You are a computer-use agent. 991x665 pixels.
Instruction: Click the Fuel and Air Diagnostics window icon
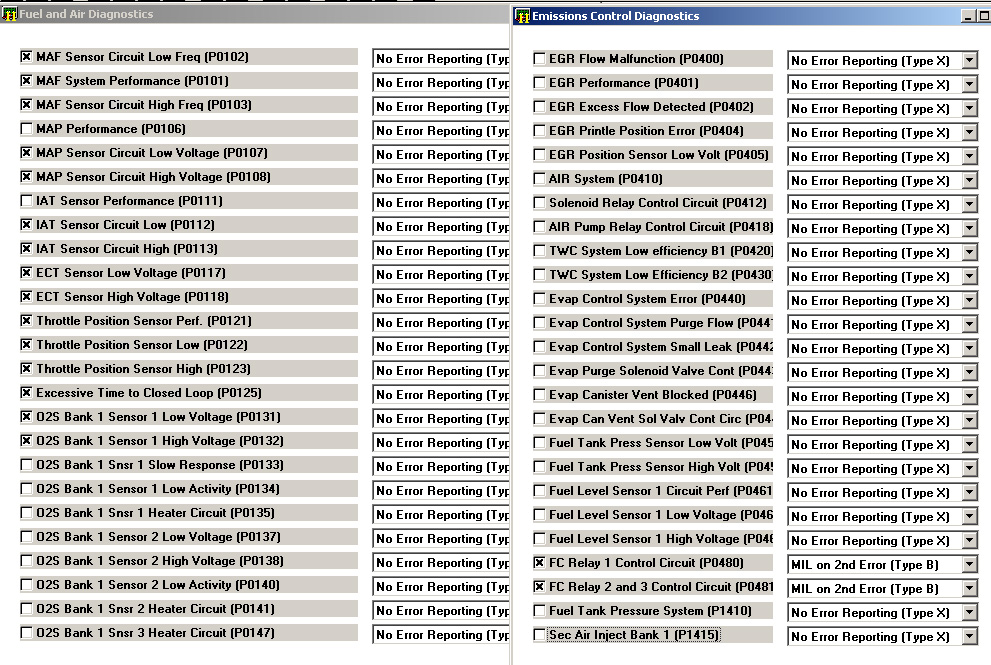coord(10,14)
